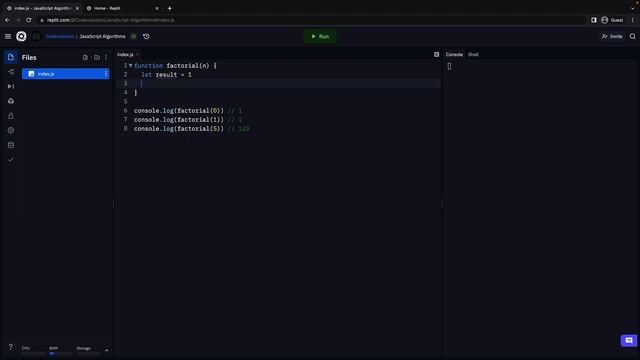640x360 pixels.
Task: Click the Replit logo icon
Action: [x=21, y=36]
